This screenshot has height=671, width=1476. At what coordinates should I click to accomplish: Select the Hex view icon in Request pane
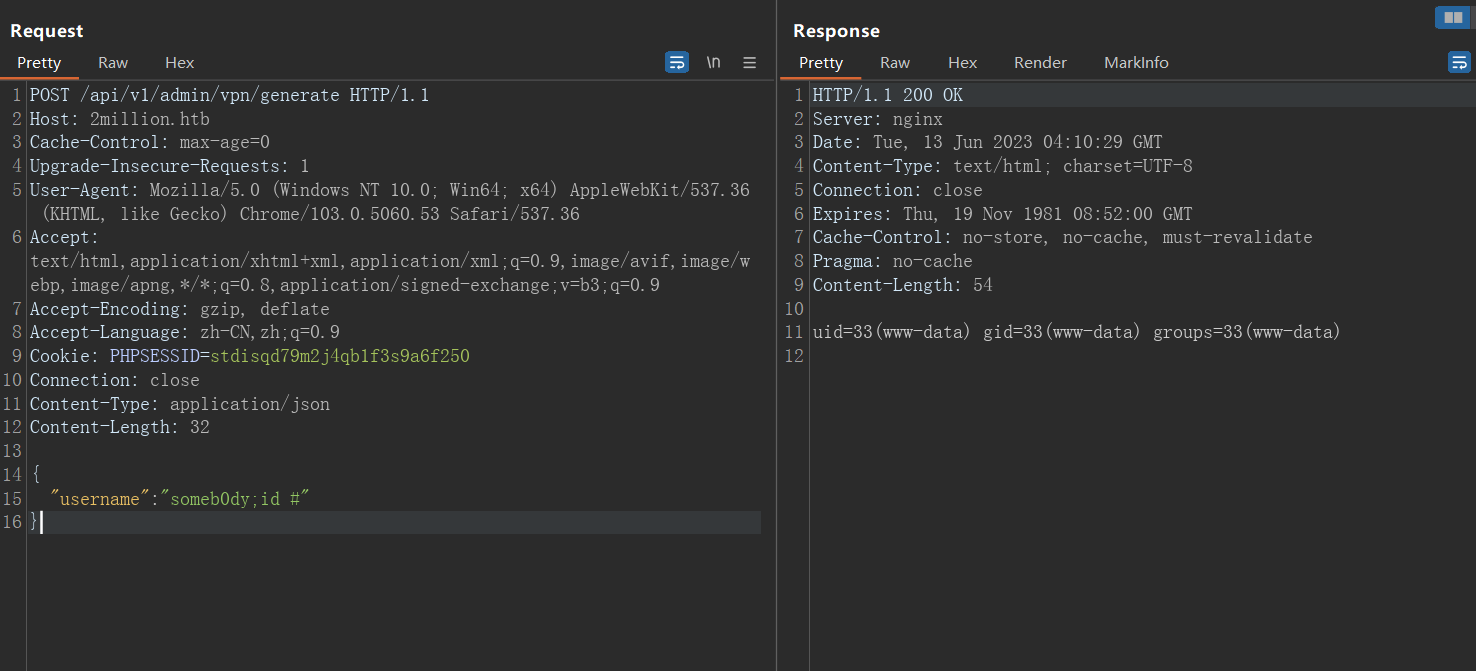coord(179,62)
